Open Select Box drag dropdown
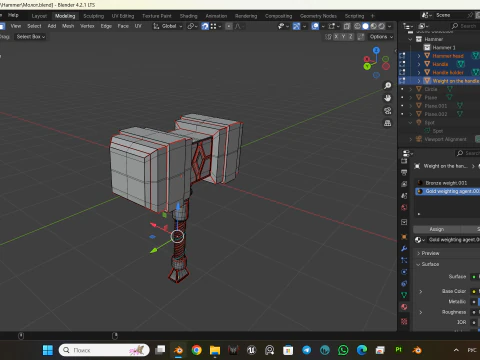 [x=30, y=37]
